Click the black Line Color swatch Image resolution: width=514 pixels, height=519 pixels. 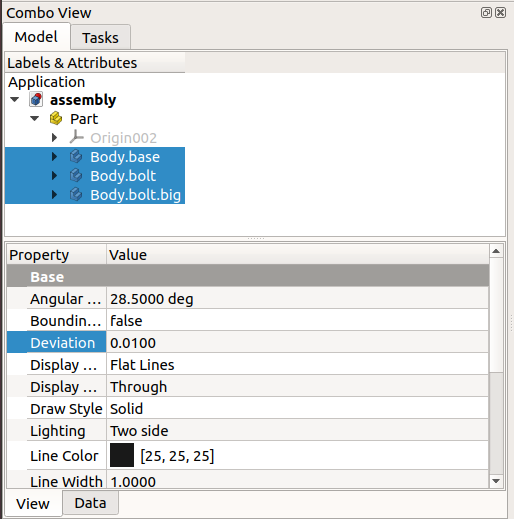pyautogui.click(x=122, y=455)
